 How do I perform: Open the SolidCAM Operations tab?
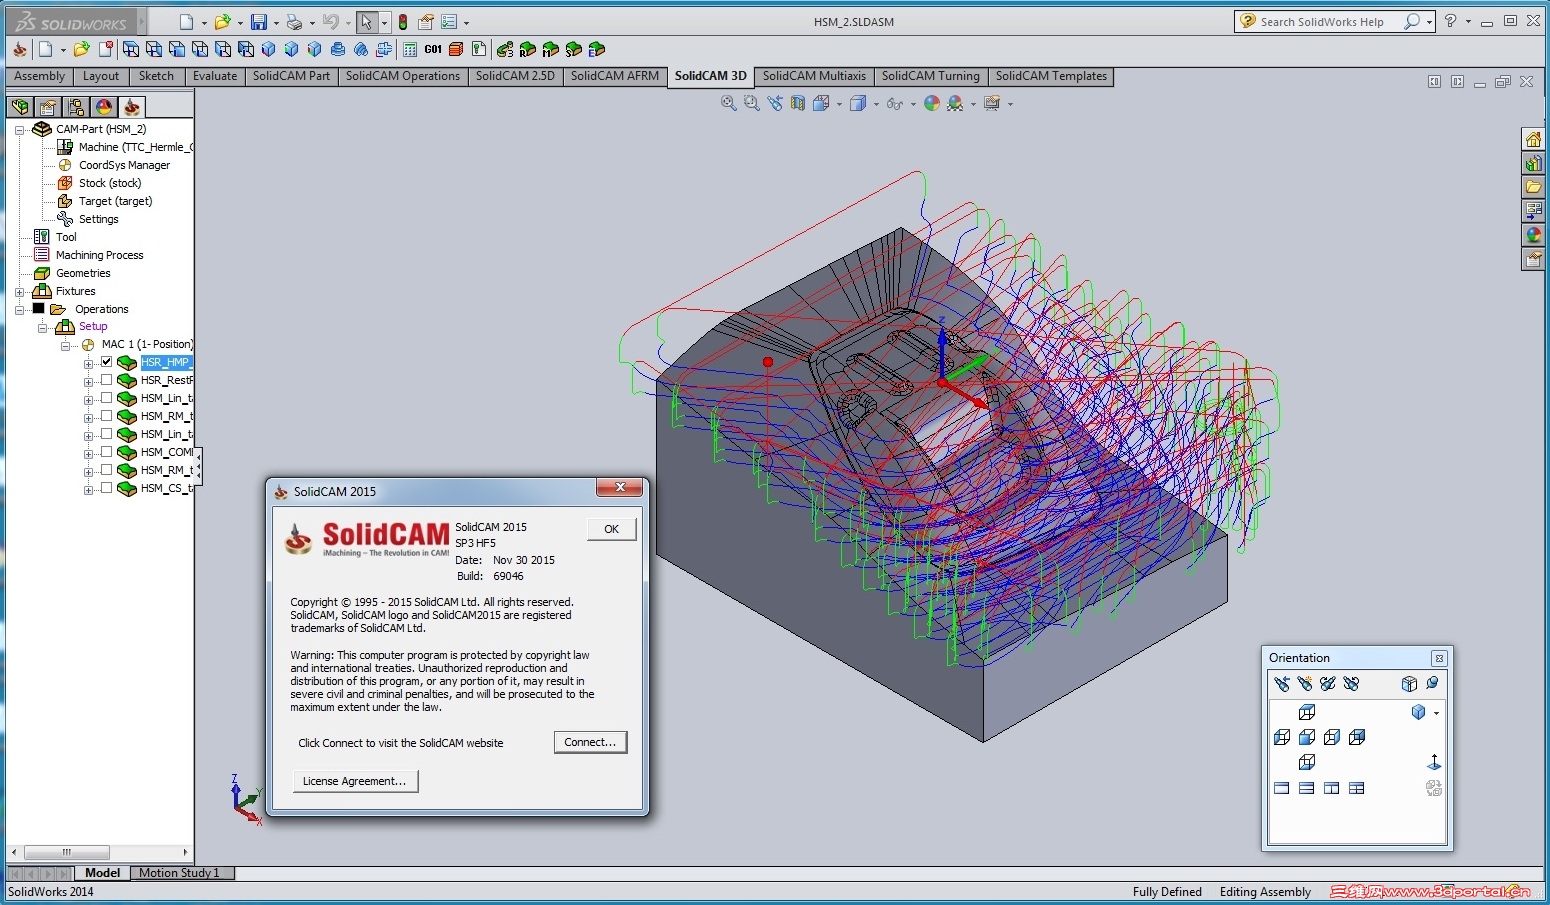click(x=402, y=76)
